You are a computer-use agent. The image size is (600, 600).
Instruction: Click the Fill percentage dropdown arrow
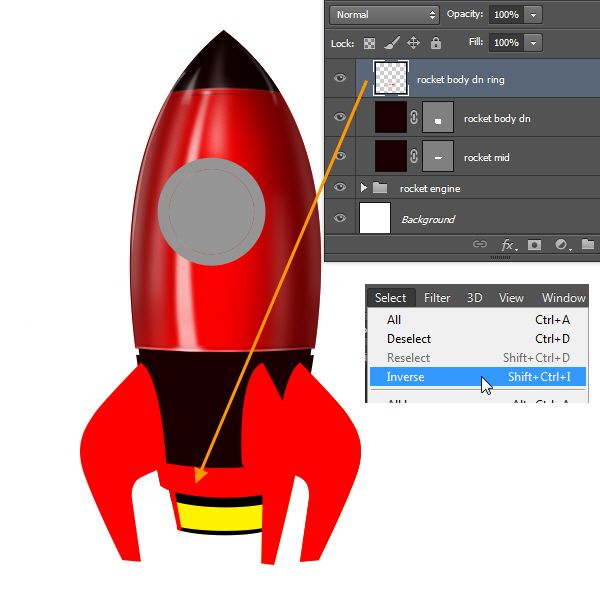[x=533, y=43]
